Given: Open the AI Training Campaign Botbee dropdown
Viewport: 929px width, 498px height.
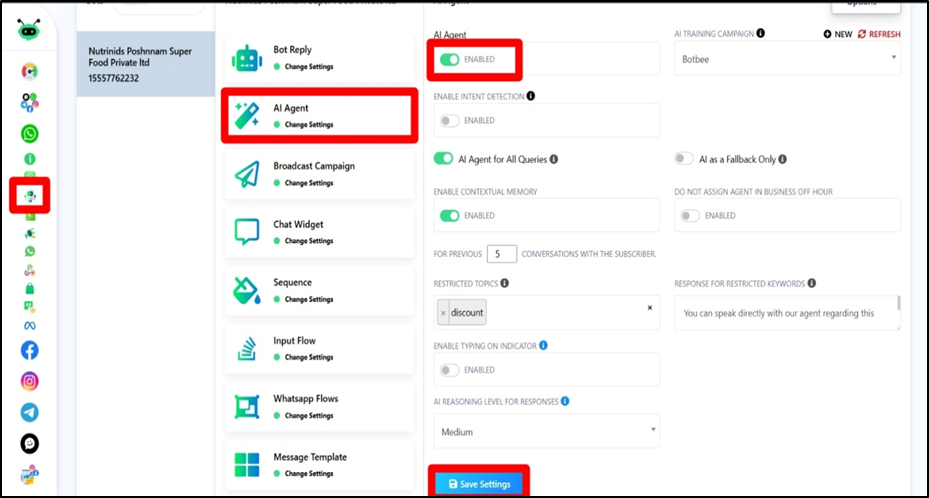Looking at the screenshot, I should click(787, 59).
